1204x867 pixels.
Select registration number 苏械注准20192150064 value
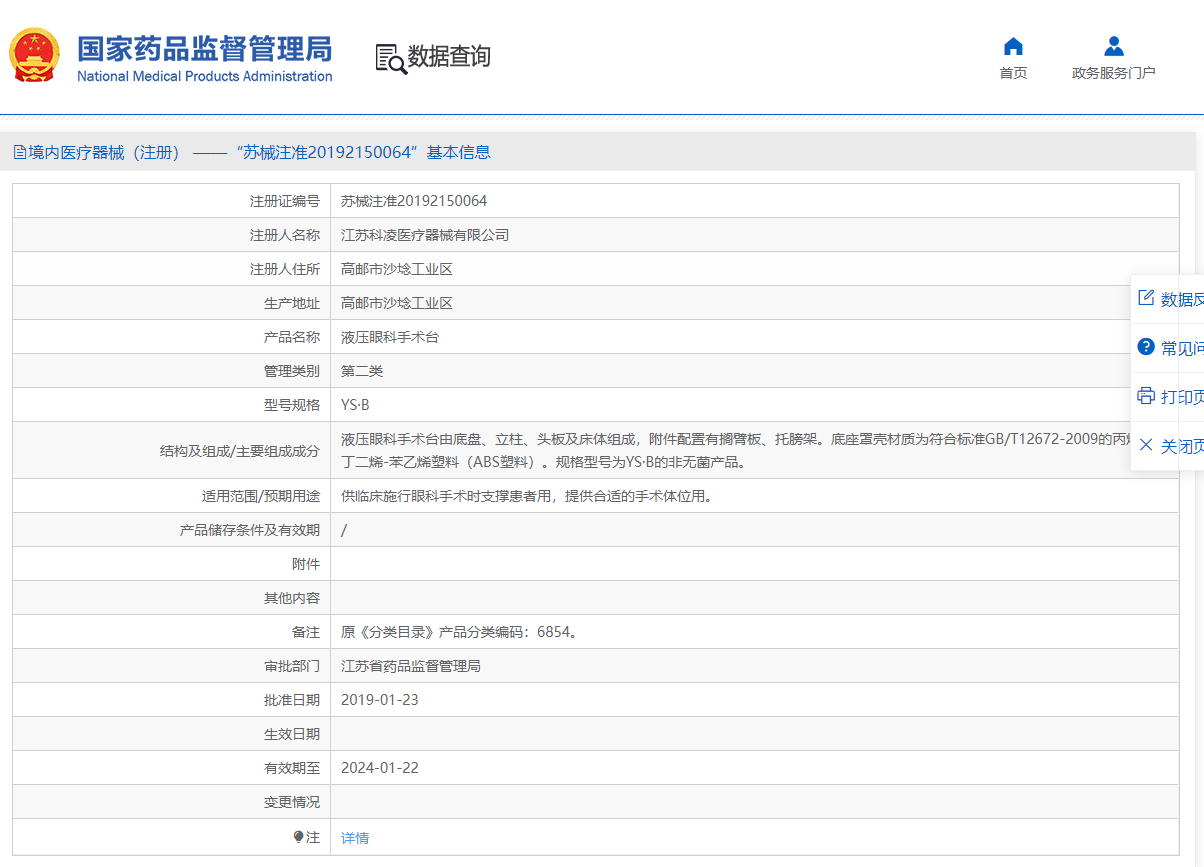[x=414, y=201]
